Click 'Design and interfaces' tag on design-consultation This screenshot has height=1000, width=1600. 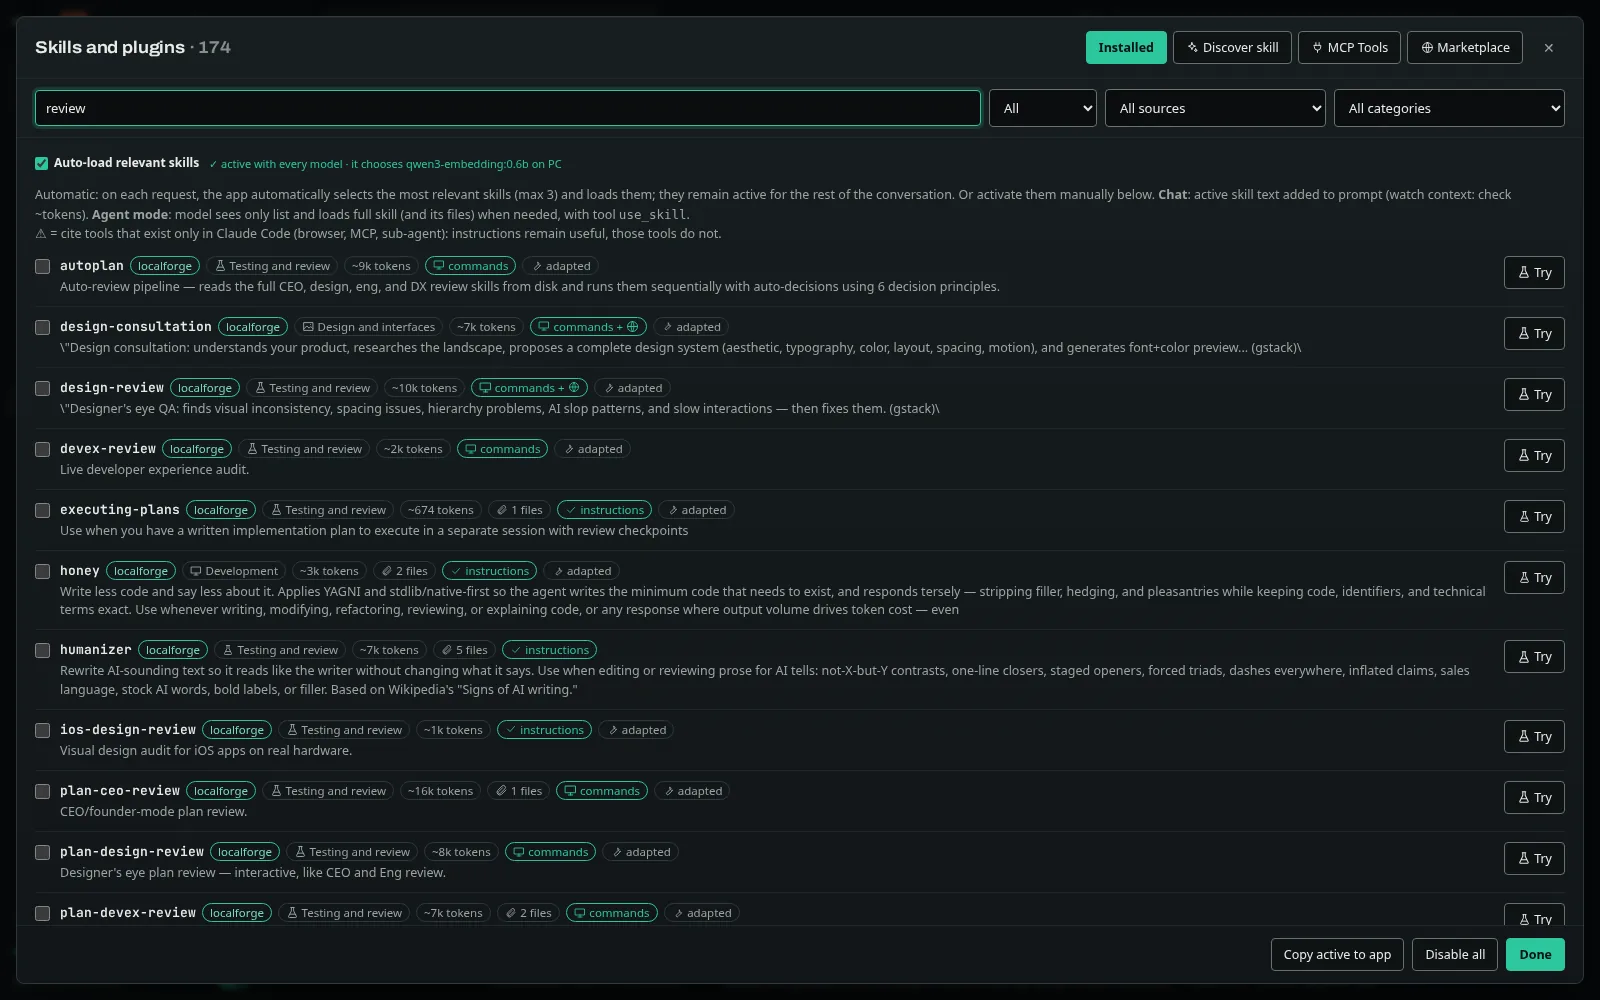pos(369,327)
